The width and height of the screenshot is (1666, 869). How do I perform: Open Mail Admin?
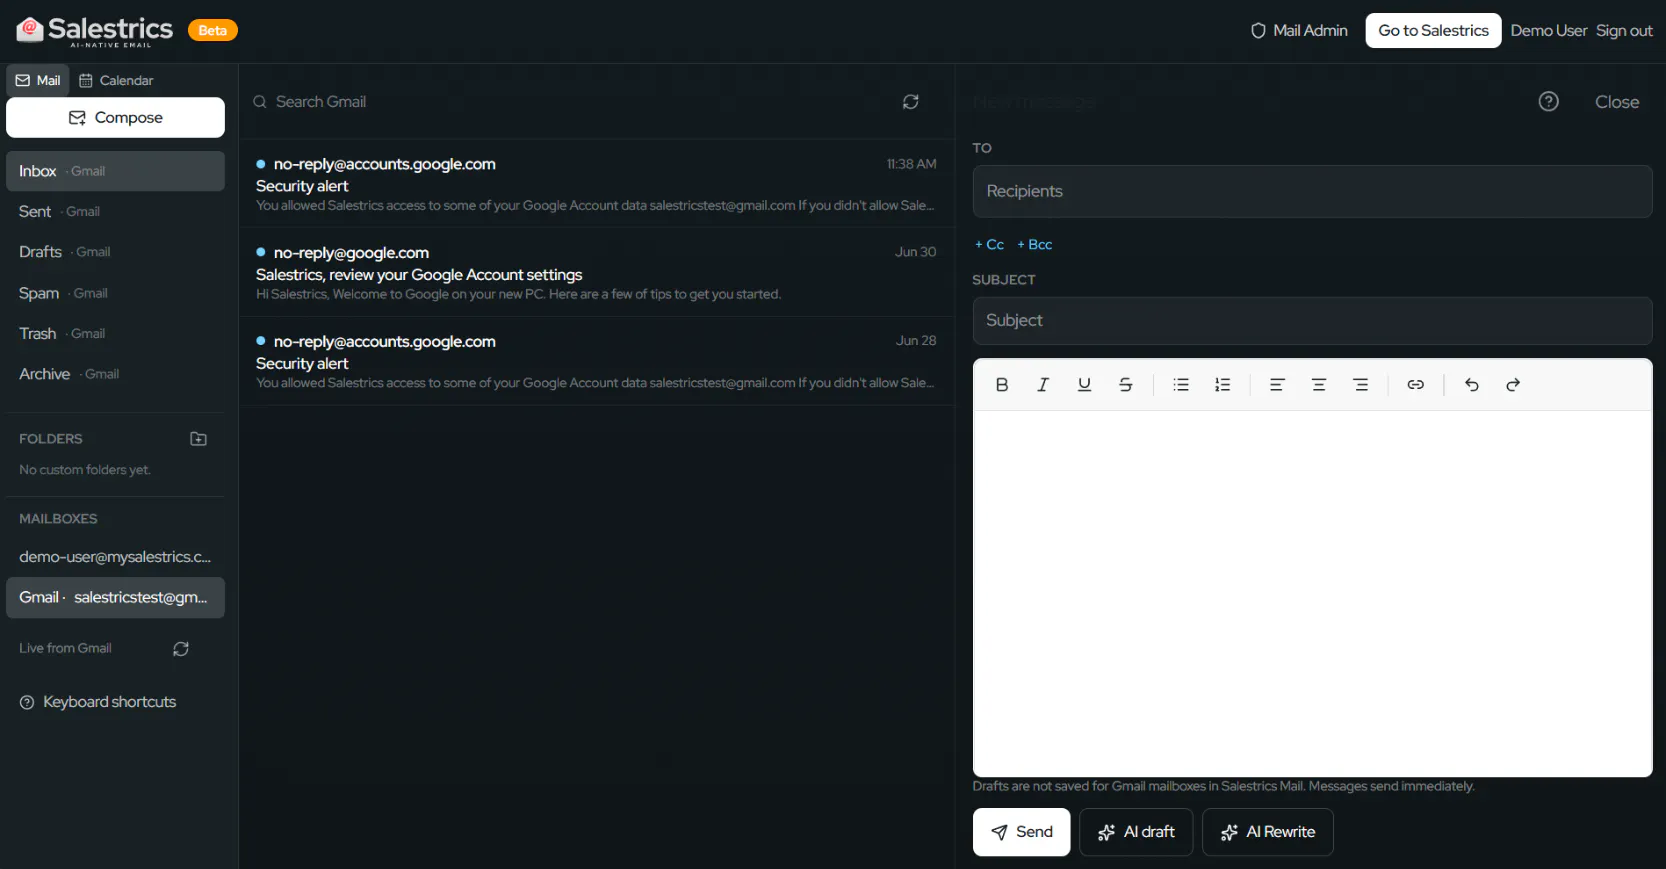(x=1299, y=30)
